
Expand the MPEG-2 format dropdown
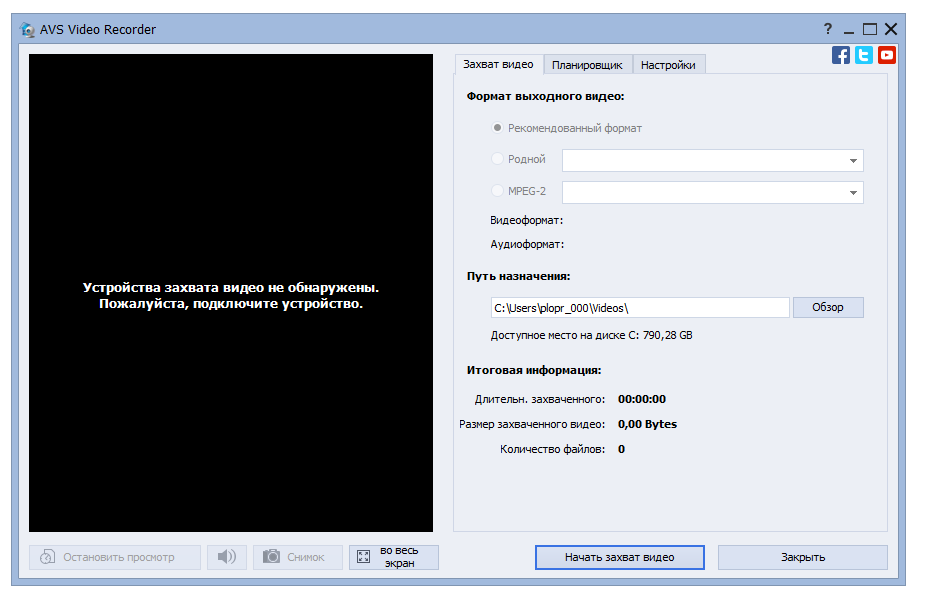coord(853,192)
